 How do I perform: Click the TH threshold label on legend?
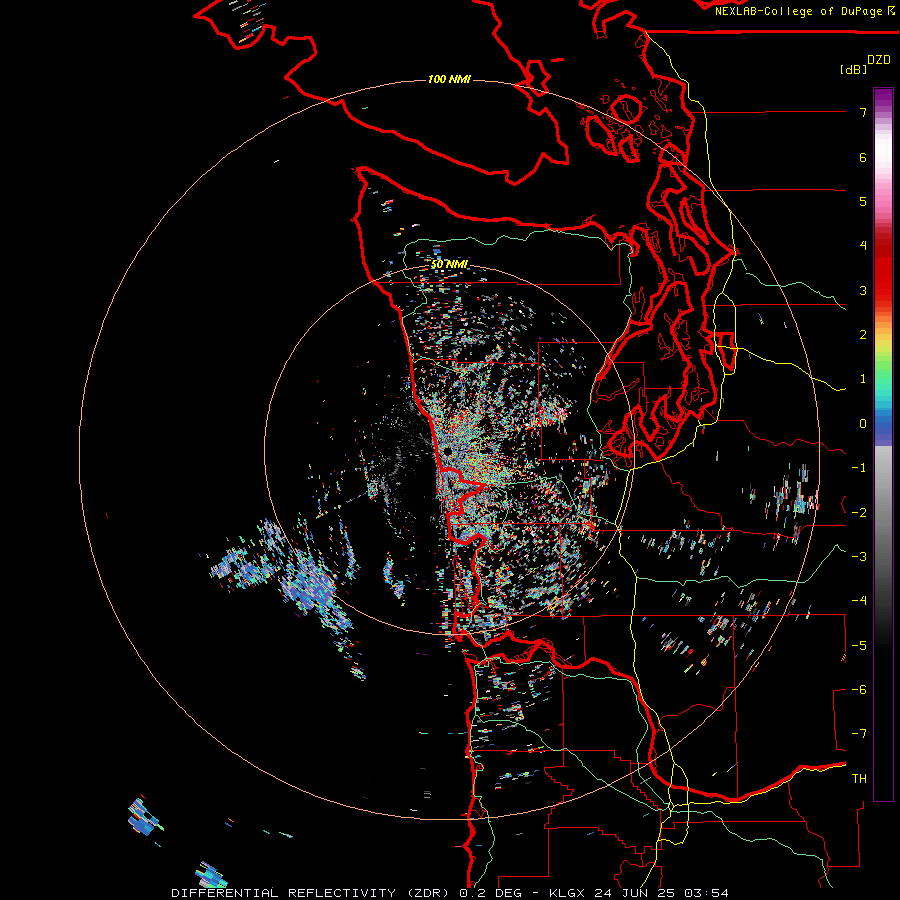point(859,778)
